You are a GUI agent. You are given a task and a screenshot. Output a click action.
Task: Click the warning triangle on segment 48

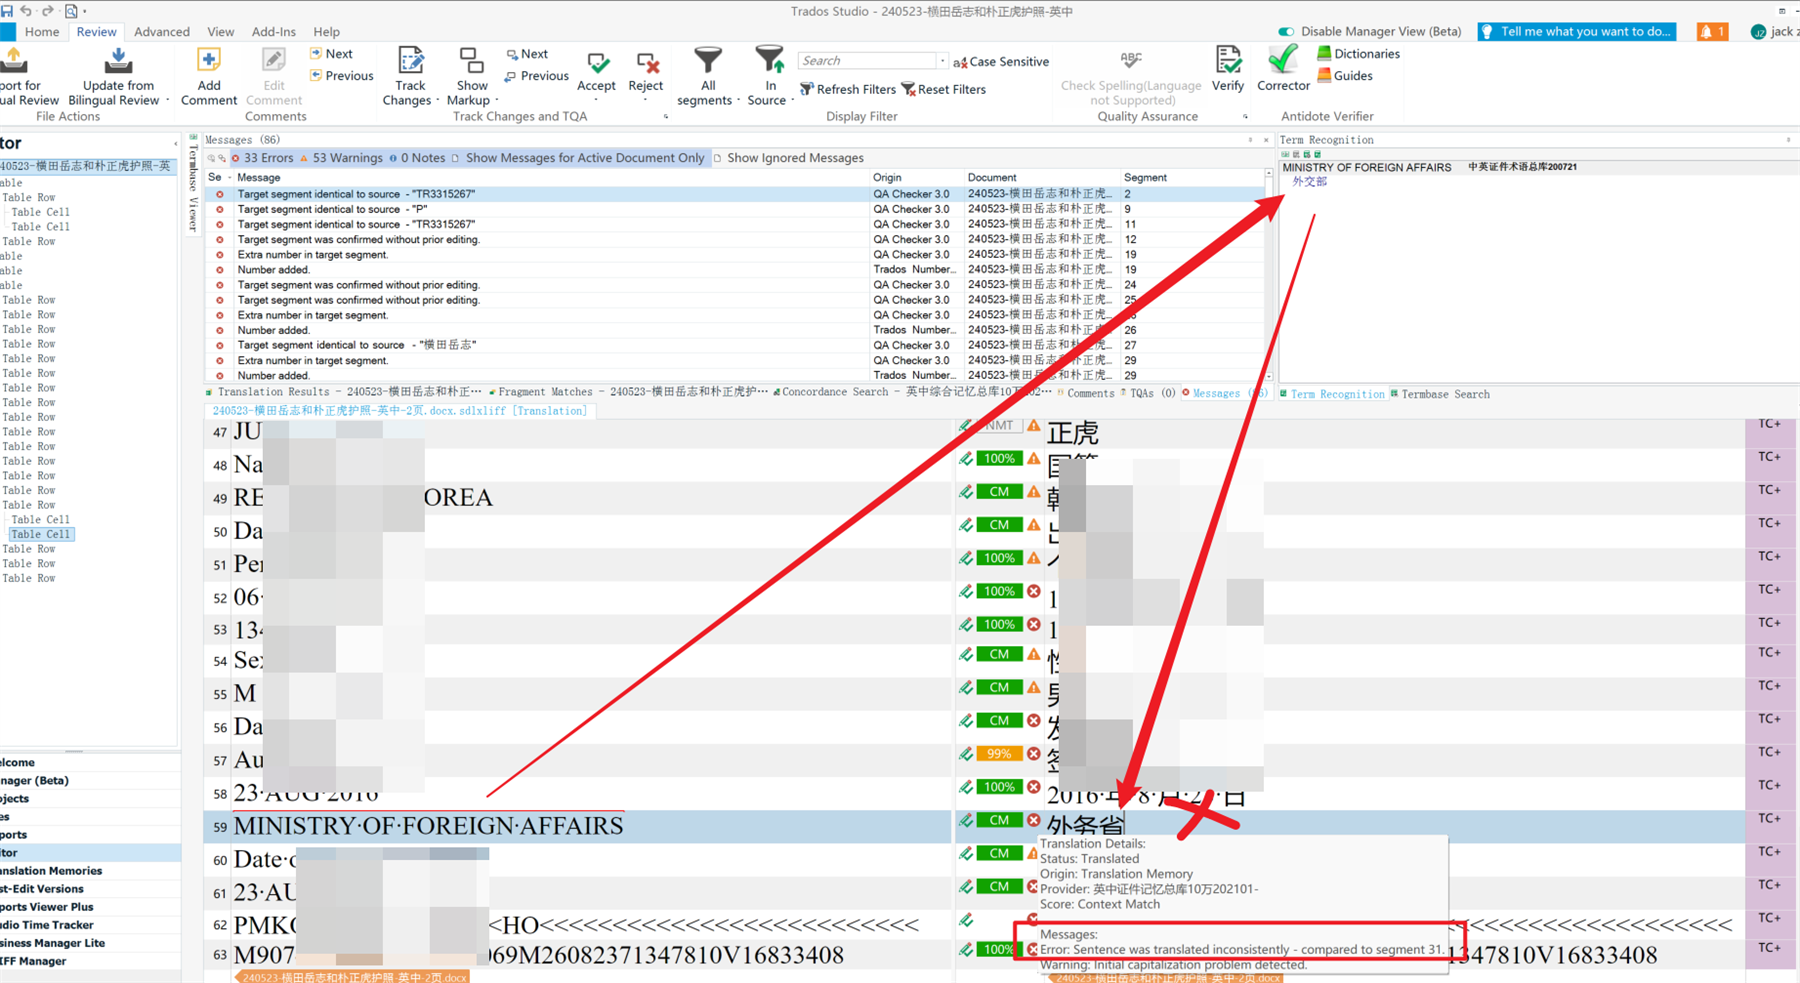click(x=1034, y=459)
